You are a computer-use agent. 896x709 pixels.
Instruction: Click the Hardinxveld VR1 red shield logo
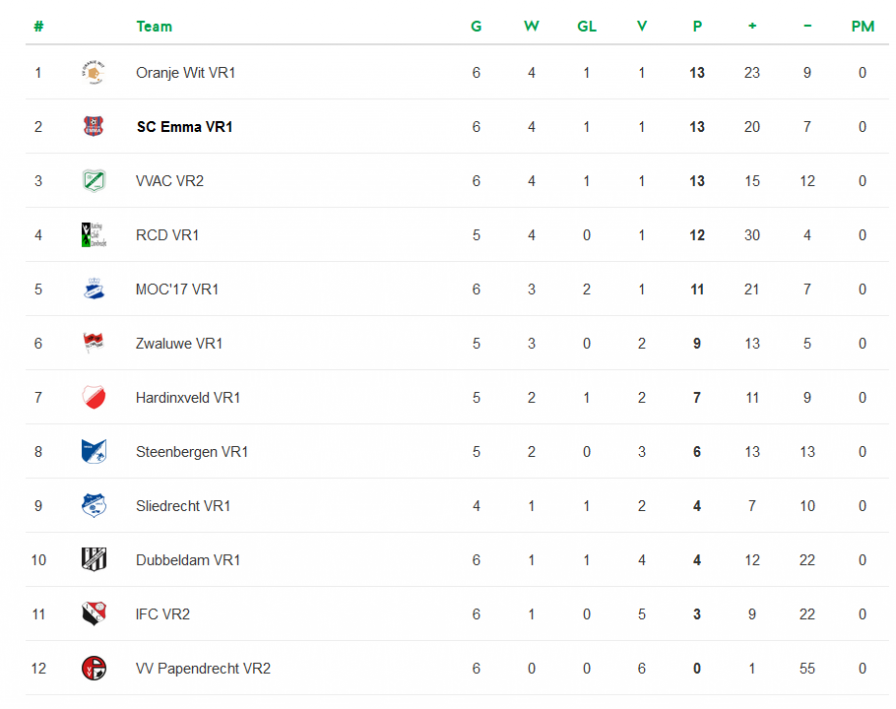pyautogui.click(x=94, y=397)
